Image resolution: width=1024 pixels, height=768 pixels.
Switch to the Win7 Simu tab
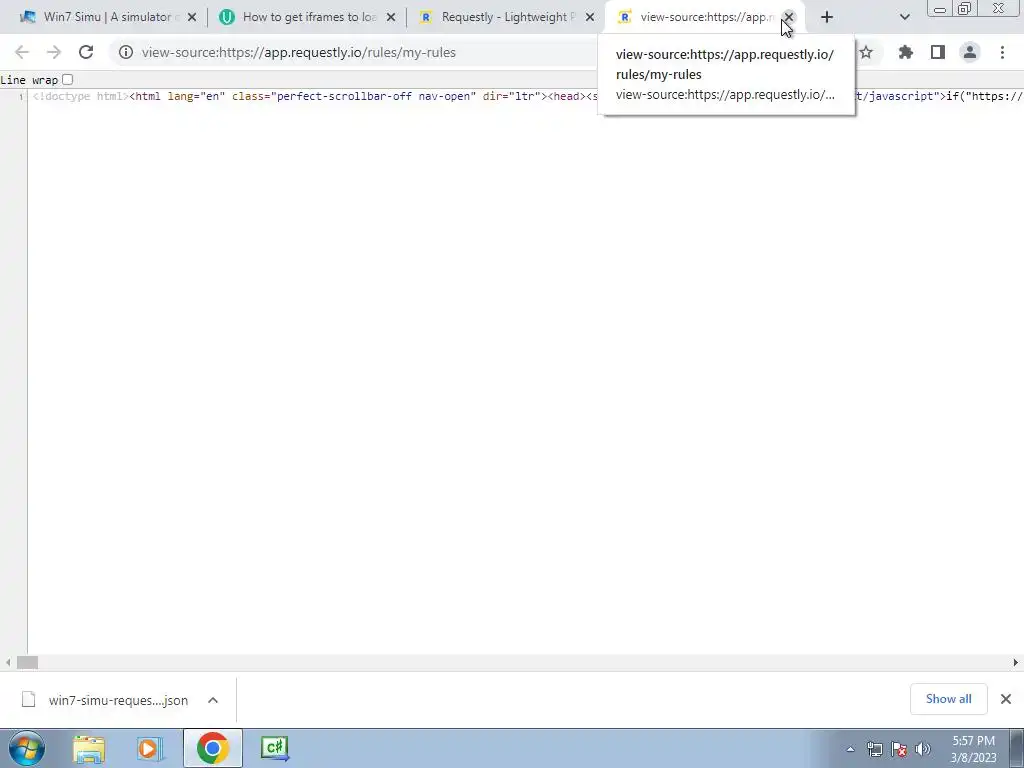108,17
